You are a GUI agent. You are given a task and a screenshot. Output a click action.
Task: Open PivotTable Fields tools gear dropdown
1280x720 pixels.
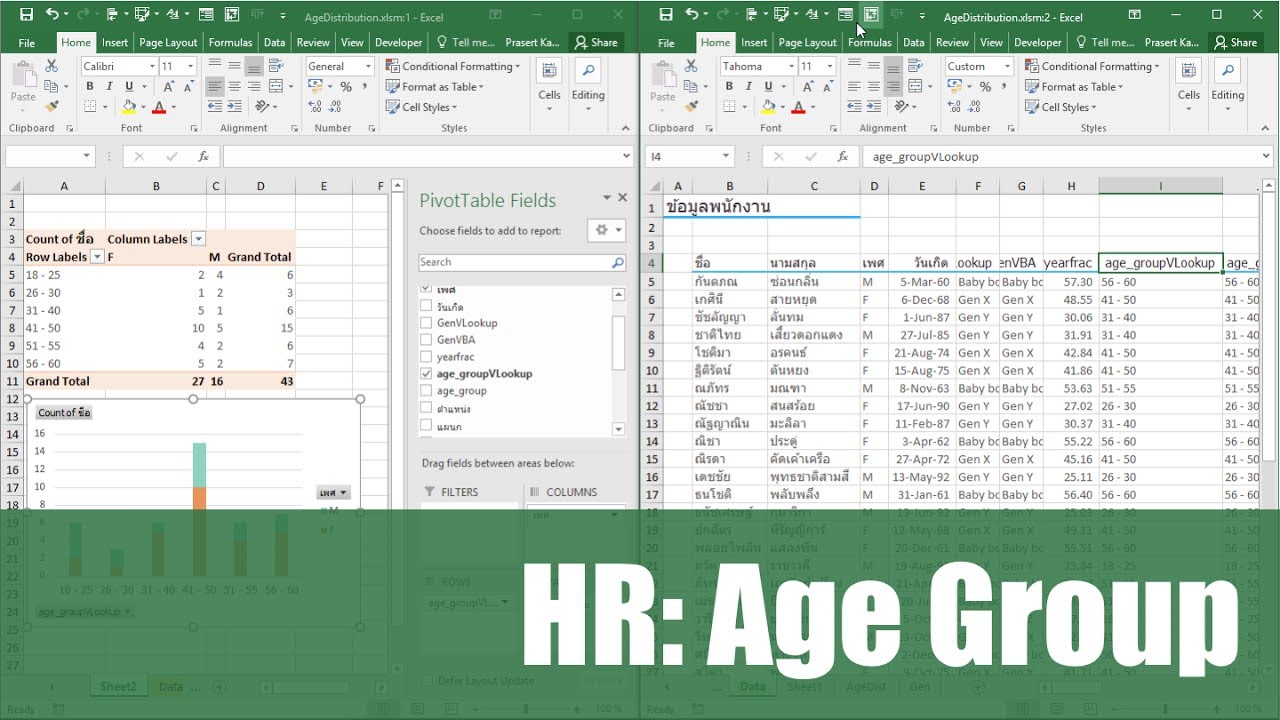pos(605,230)
